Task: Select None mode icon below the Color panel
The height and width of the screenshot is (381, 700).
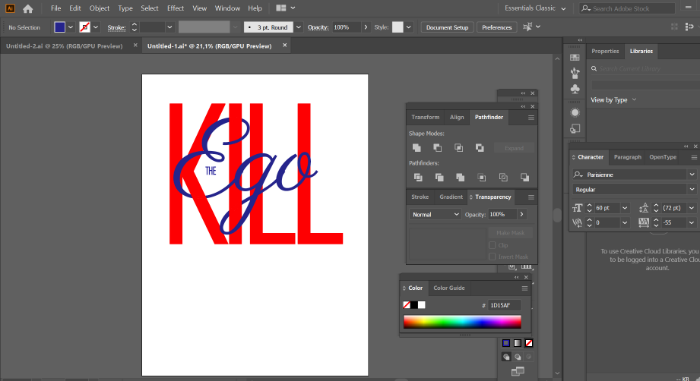Action: click(529, 343)
